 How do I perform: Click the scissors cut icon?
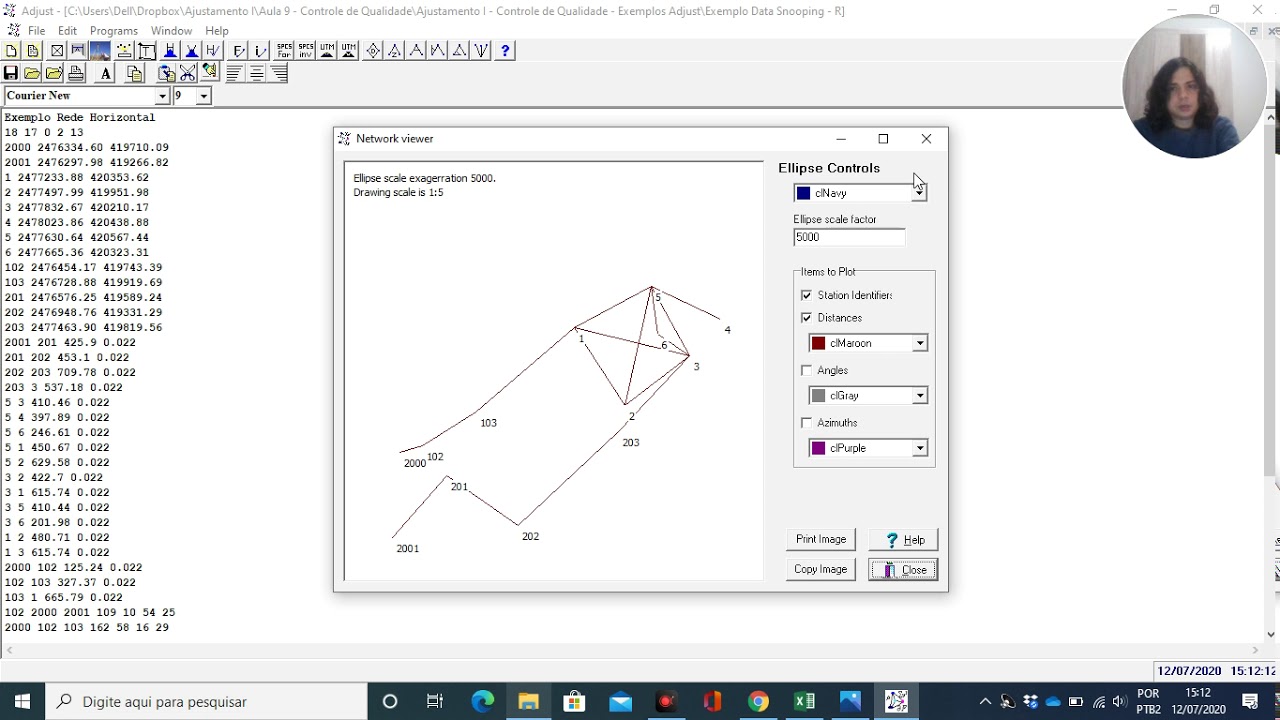(187, 73)
